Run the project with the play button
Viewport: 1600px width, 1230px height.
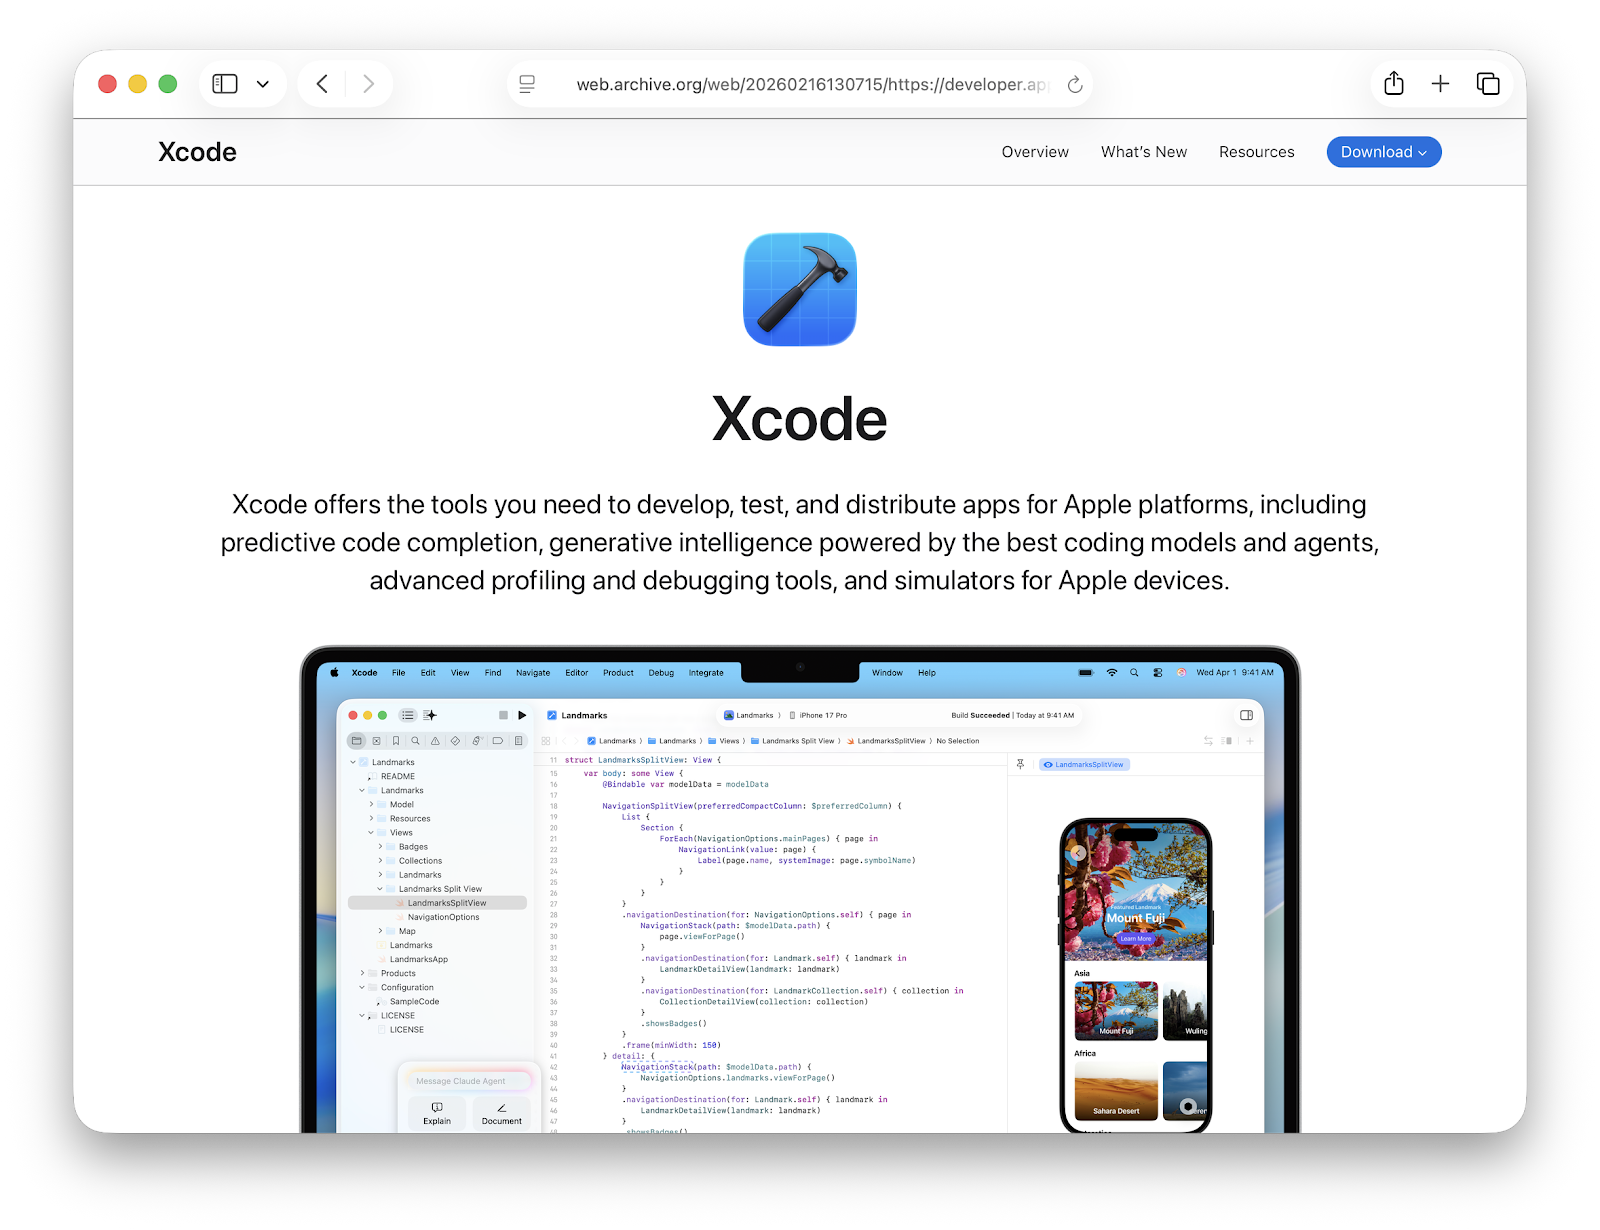pos(522,715)
